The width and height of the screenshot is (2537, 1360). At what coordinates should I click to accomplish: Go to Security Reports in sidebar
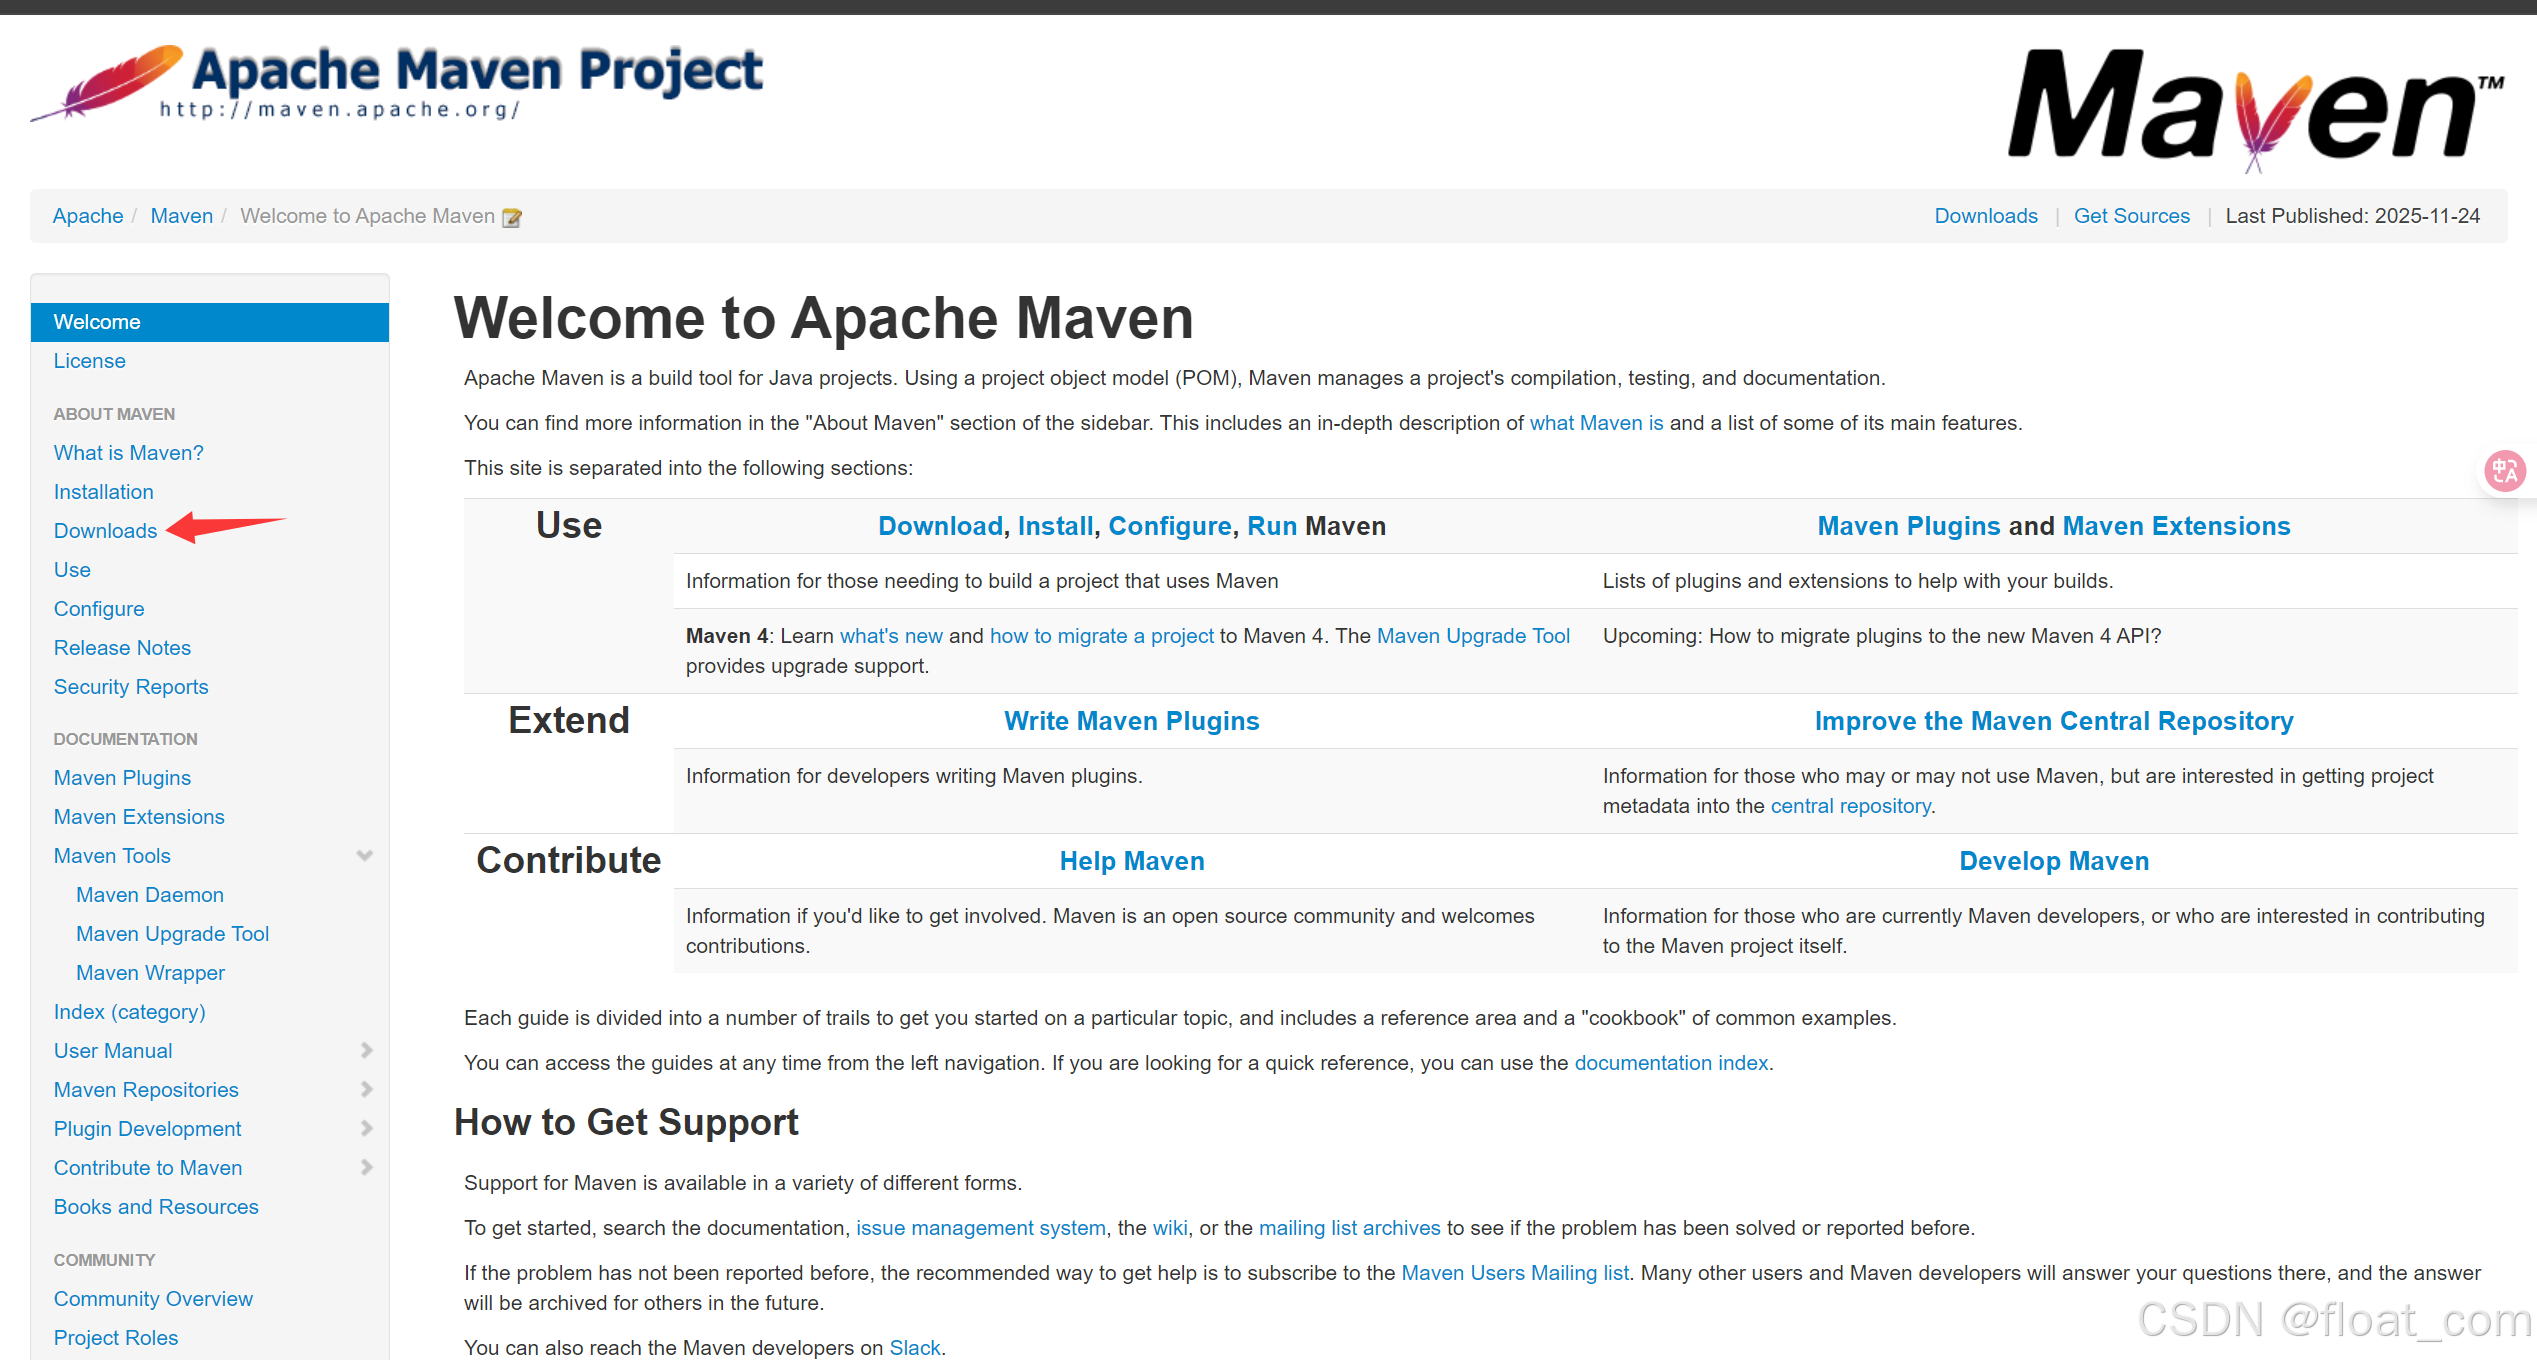(x=131, y=687)
